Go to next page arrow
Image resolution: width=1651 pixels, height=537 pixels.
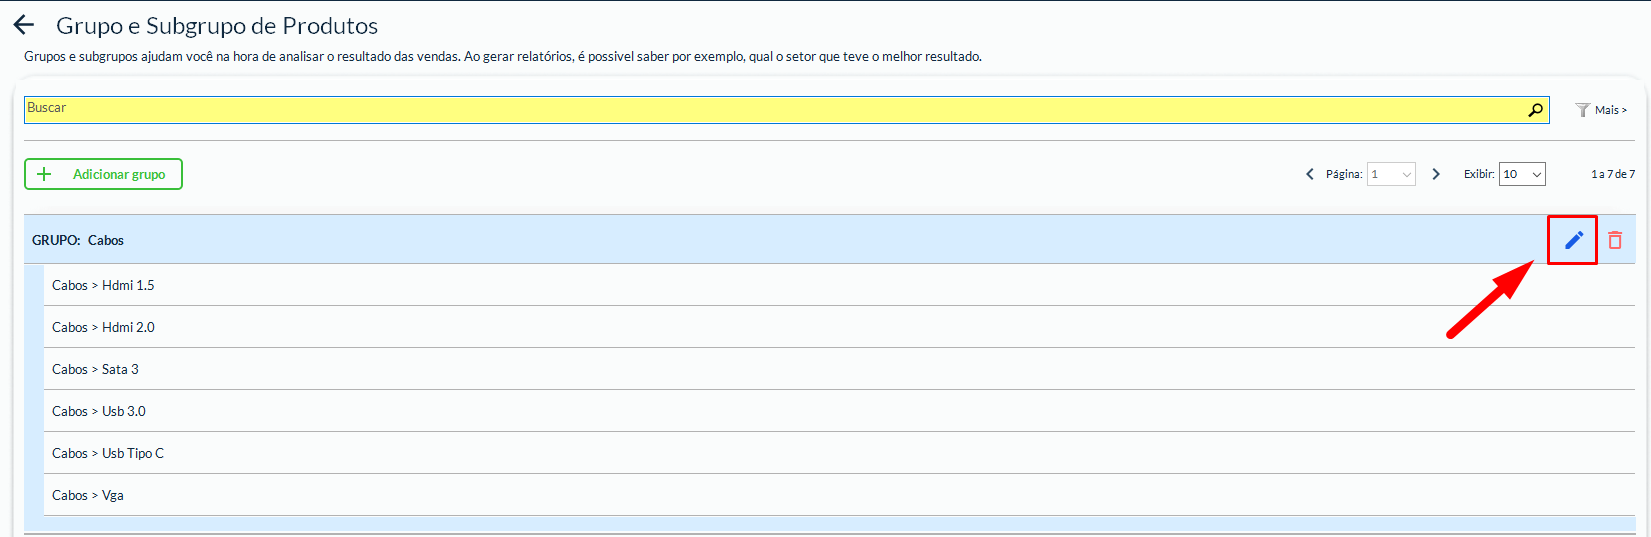click(1436, 174)
